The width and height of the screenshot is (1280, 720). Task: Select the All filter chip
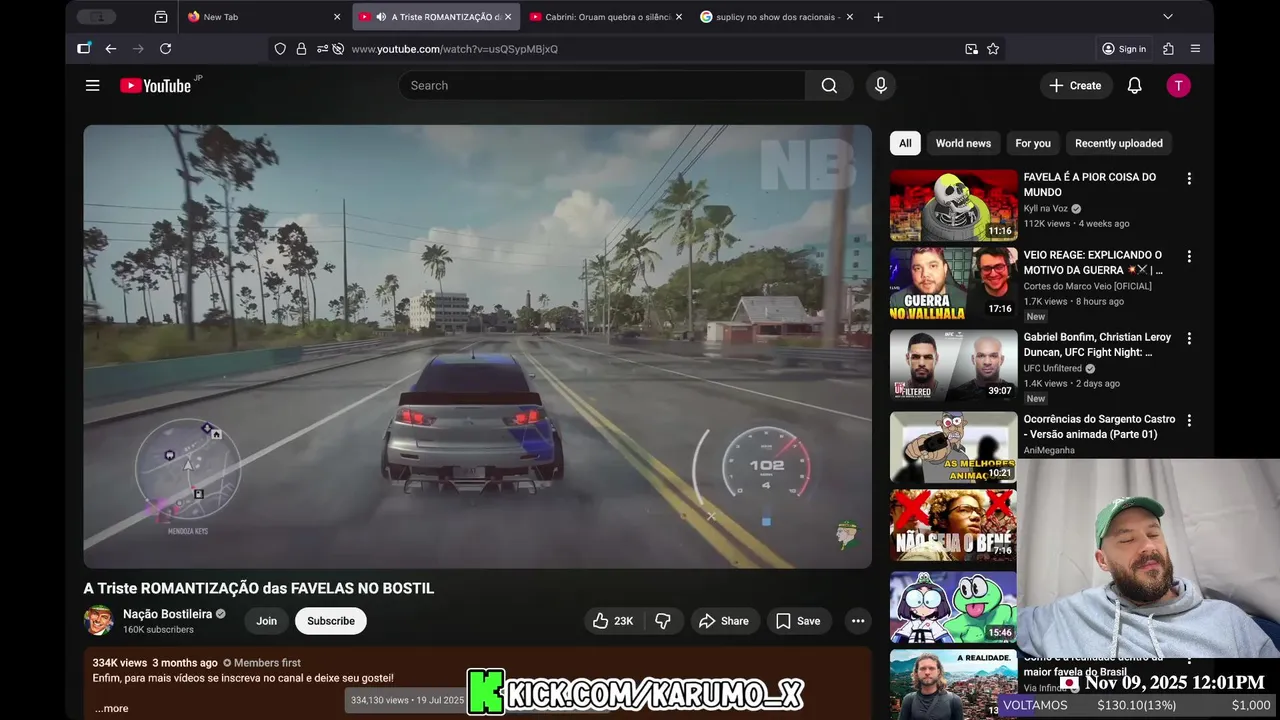click(905, 143)
